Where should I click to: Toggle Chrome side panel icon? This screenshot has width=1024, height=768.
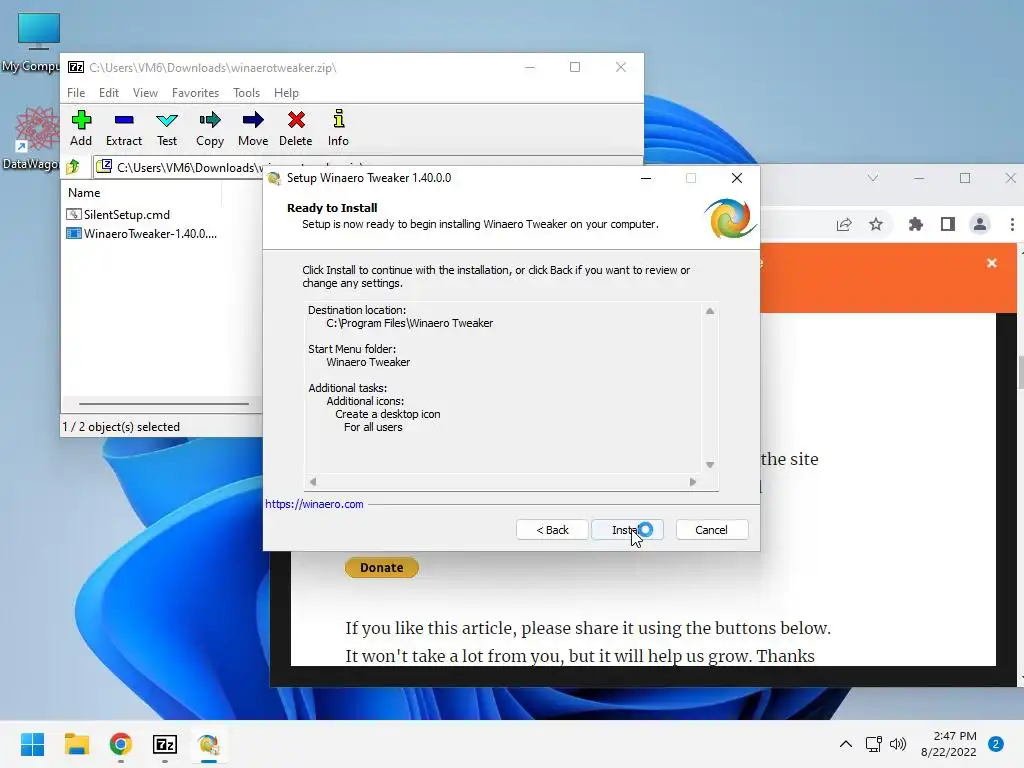point(948,225)
